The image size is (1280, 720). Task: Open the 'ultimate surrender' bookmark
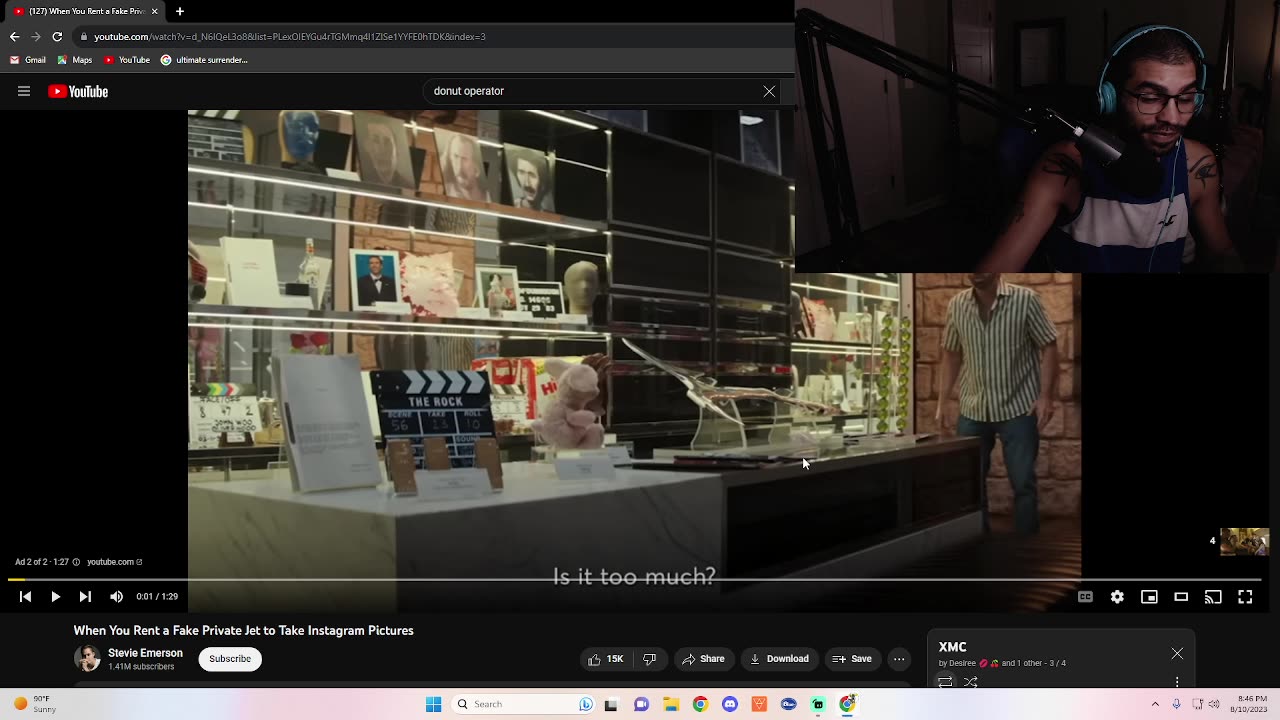204,60
